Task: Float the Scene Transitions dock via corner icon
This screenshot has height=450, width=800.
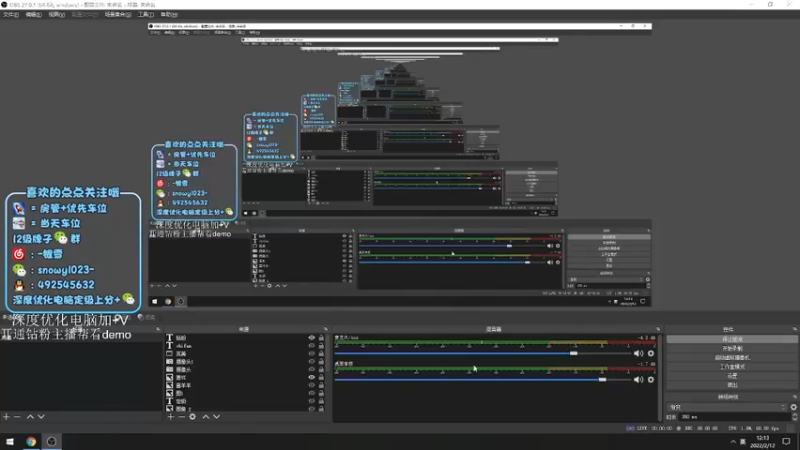Action: pos(795,396)
